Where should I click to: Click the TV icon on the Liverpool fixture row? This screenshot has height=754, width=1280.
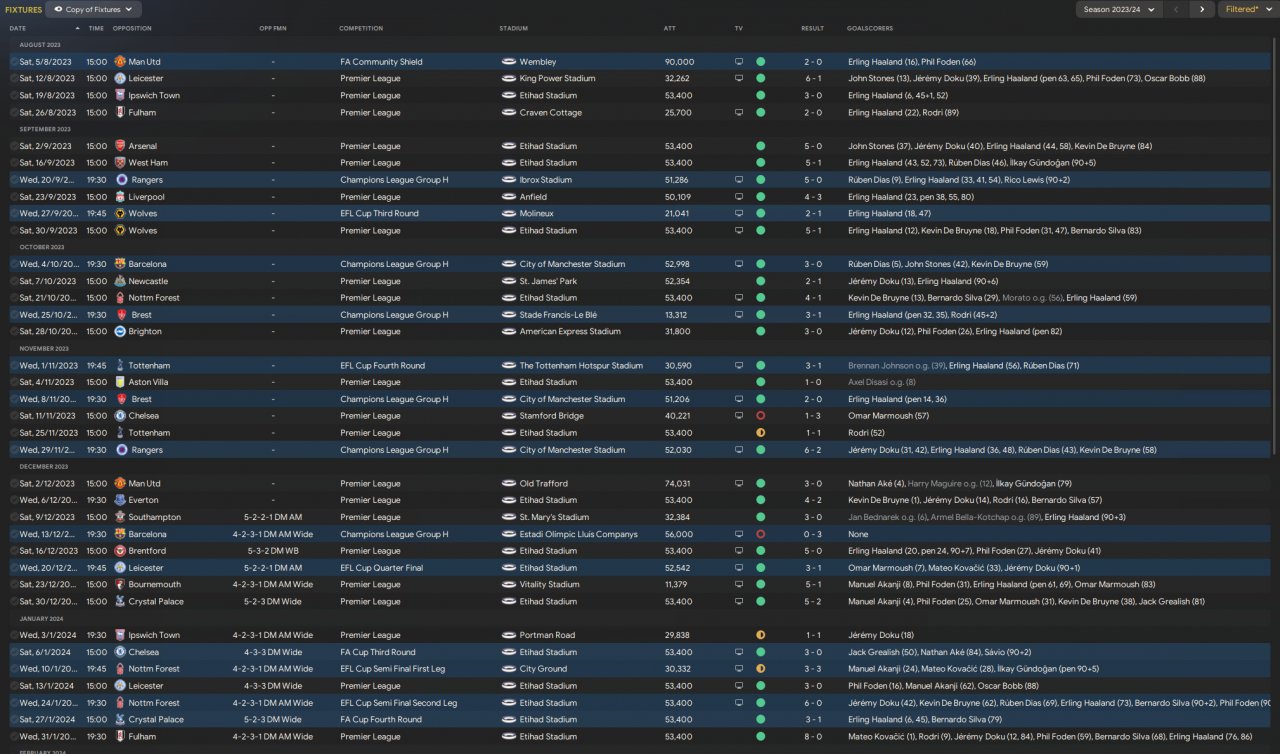[x=739, y=197]
